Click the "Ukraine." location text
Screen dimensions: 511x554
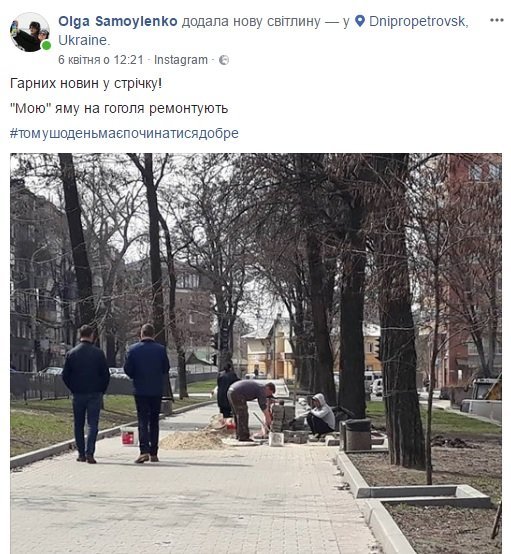(x=84, y=40)
